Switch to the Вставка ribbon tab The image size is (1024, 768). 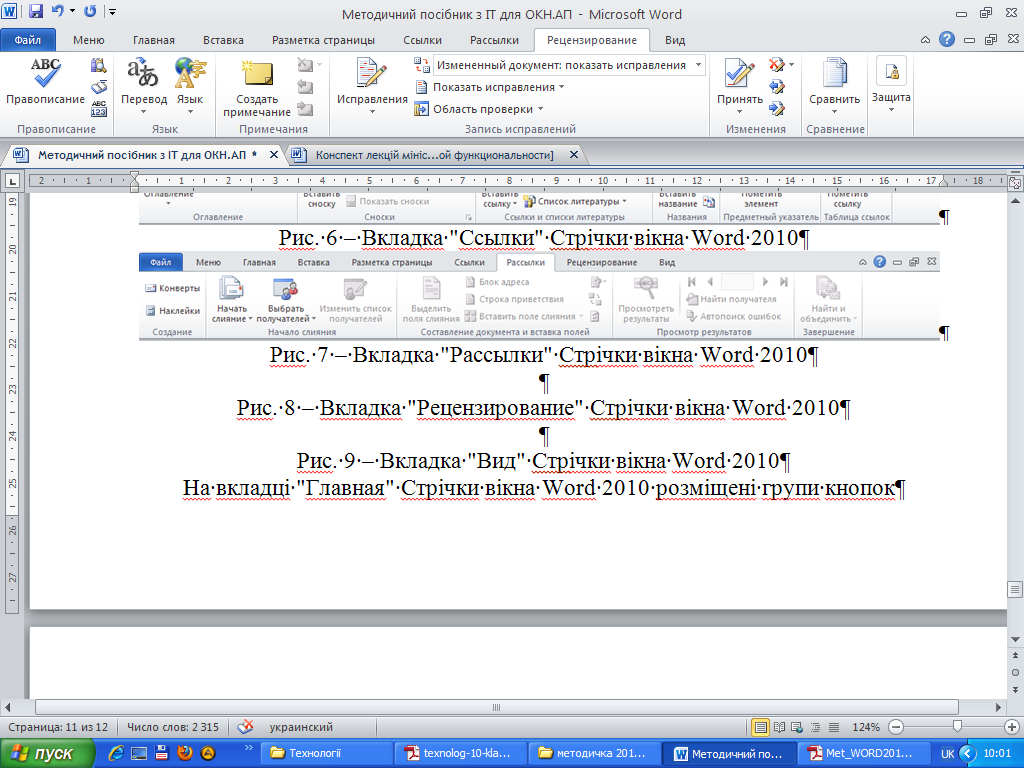click(223, 40)
